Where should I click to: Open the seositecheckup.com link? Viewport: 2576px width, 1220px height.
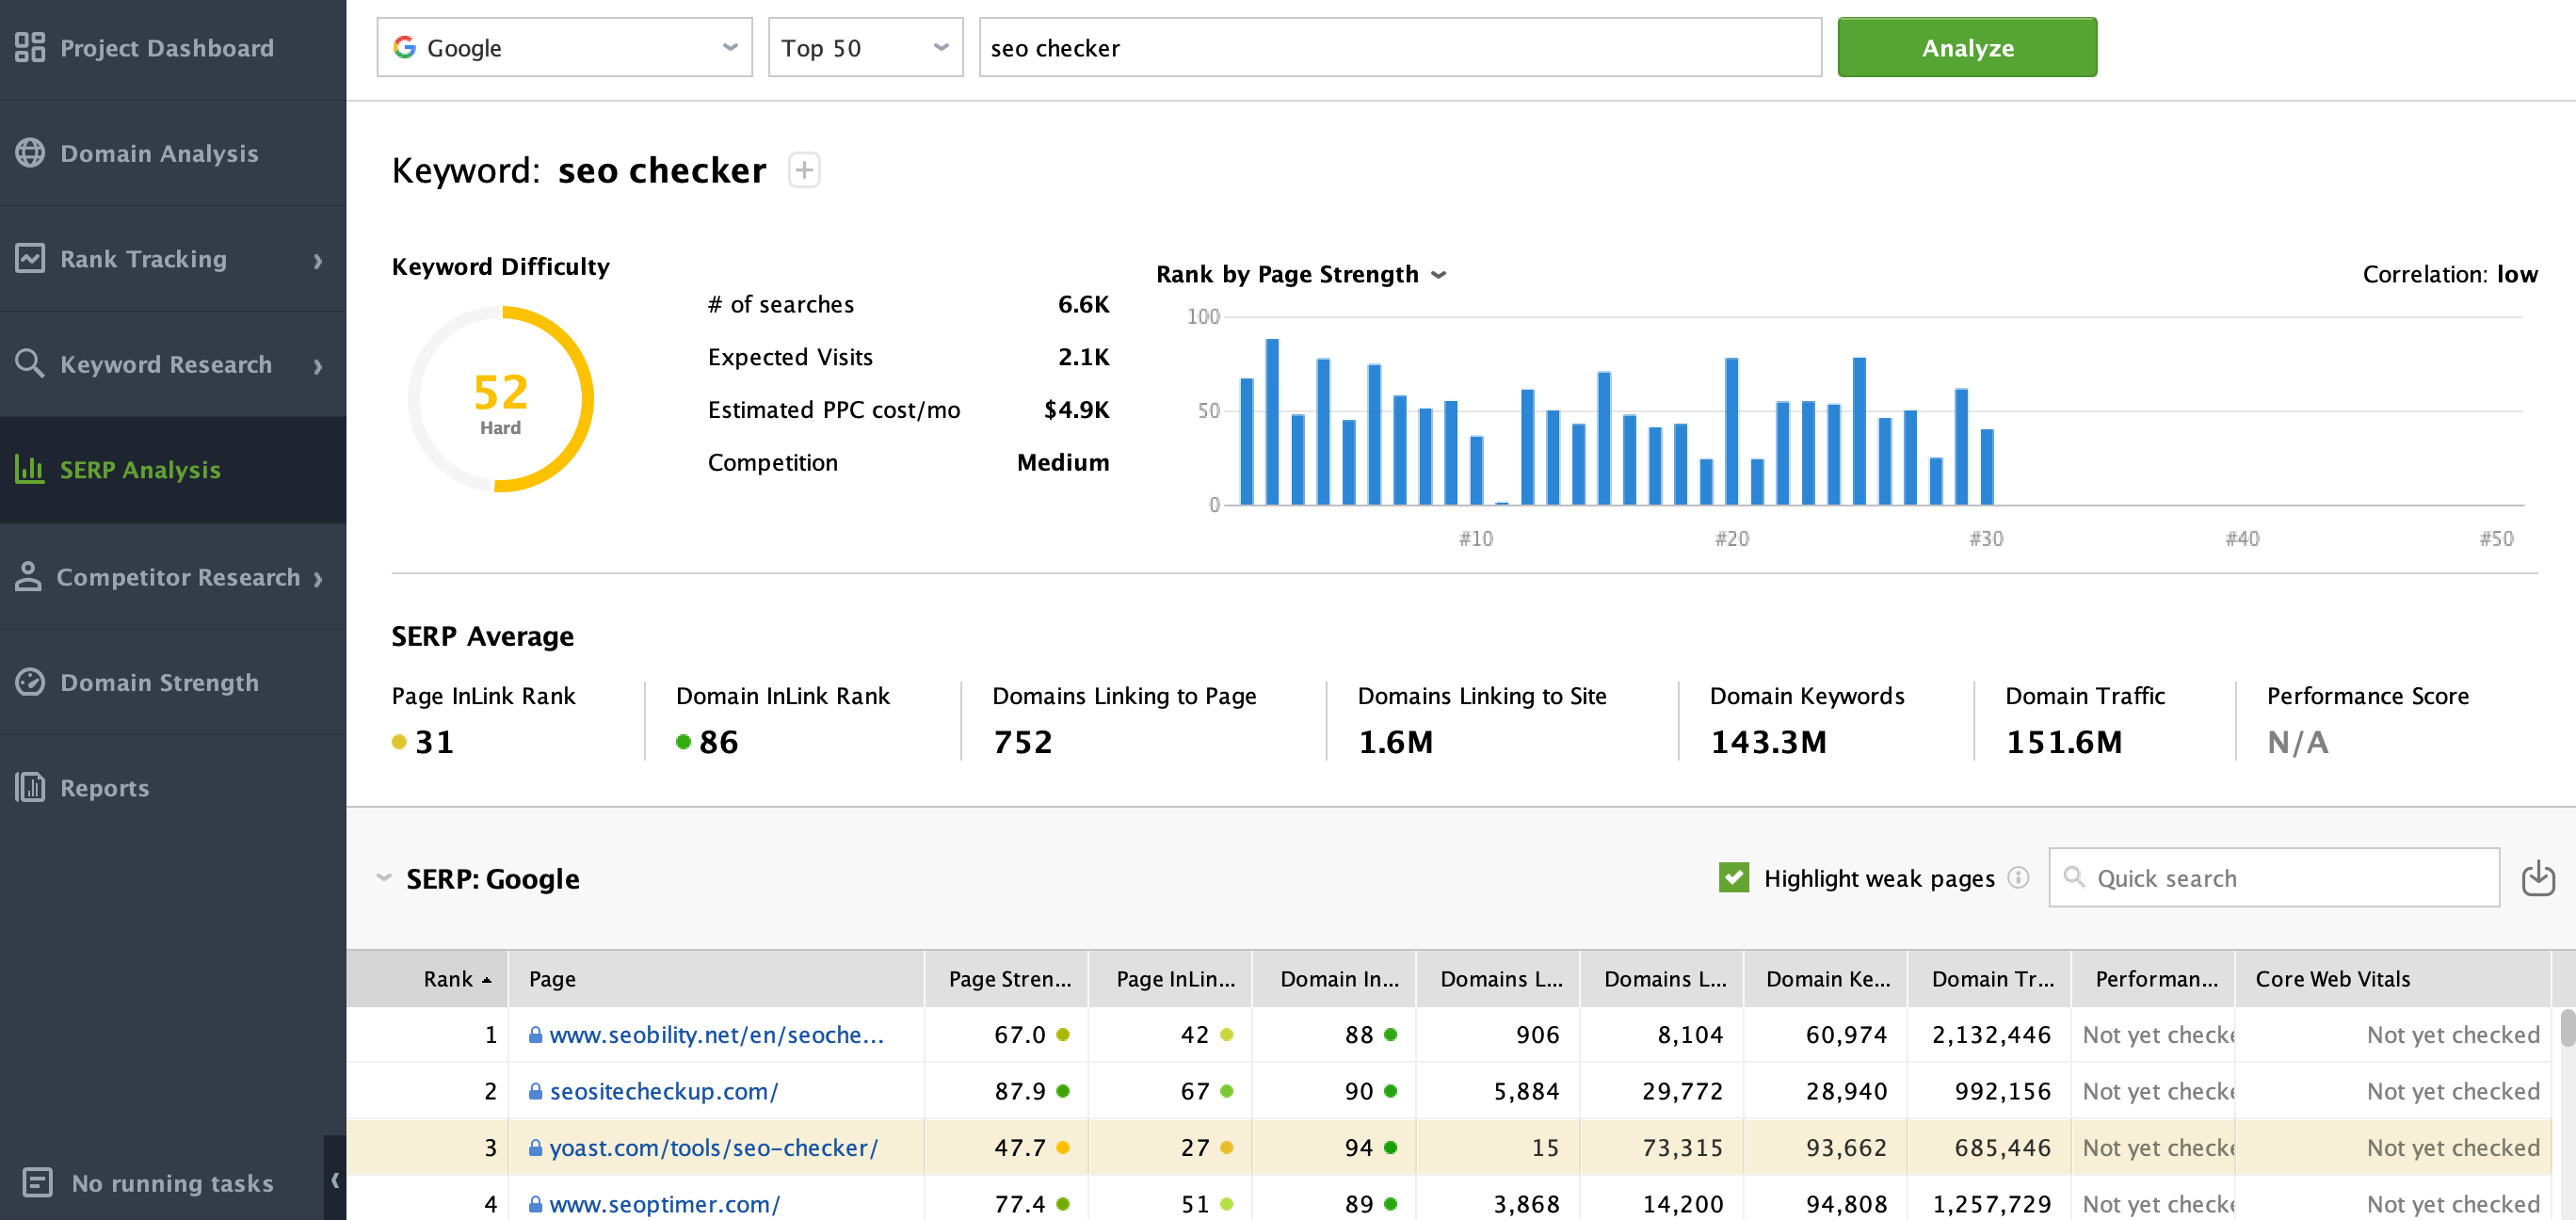(663, 1091)
